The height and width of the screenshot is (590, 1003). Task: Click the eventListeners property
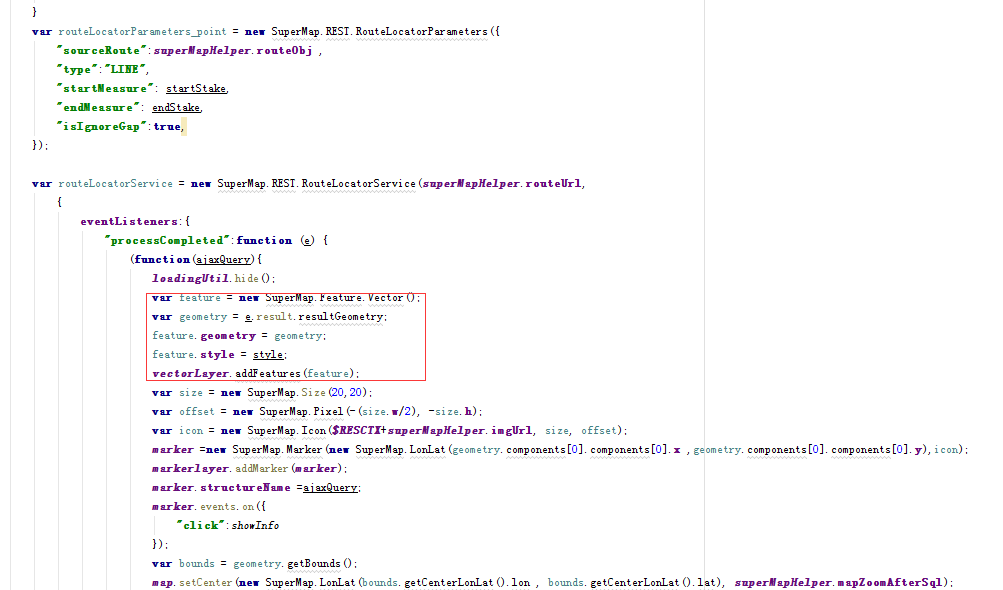(x=129, y=221)
